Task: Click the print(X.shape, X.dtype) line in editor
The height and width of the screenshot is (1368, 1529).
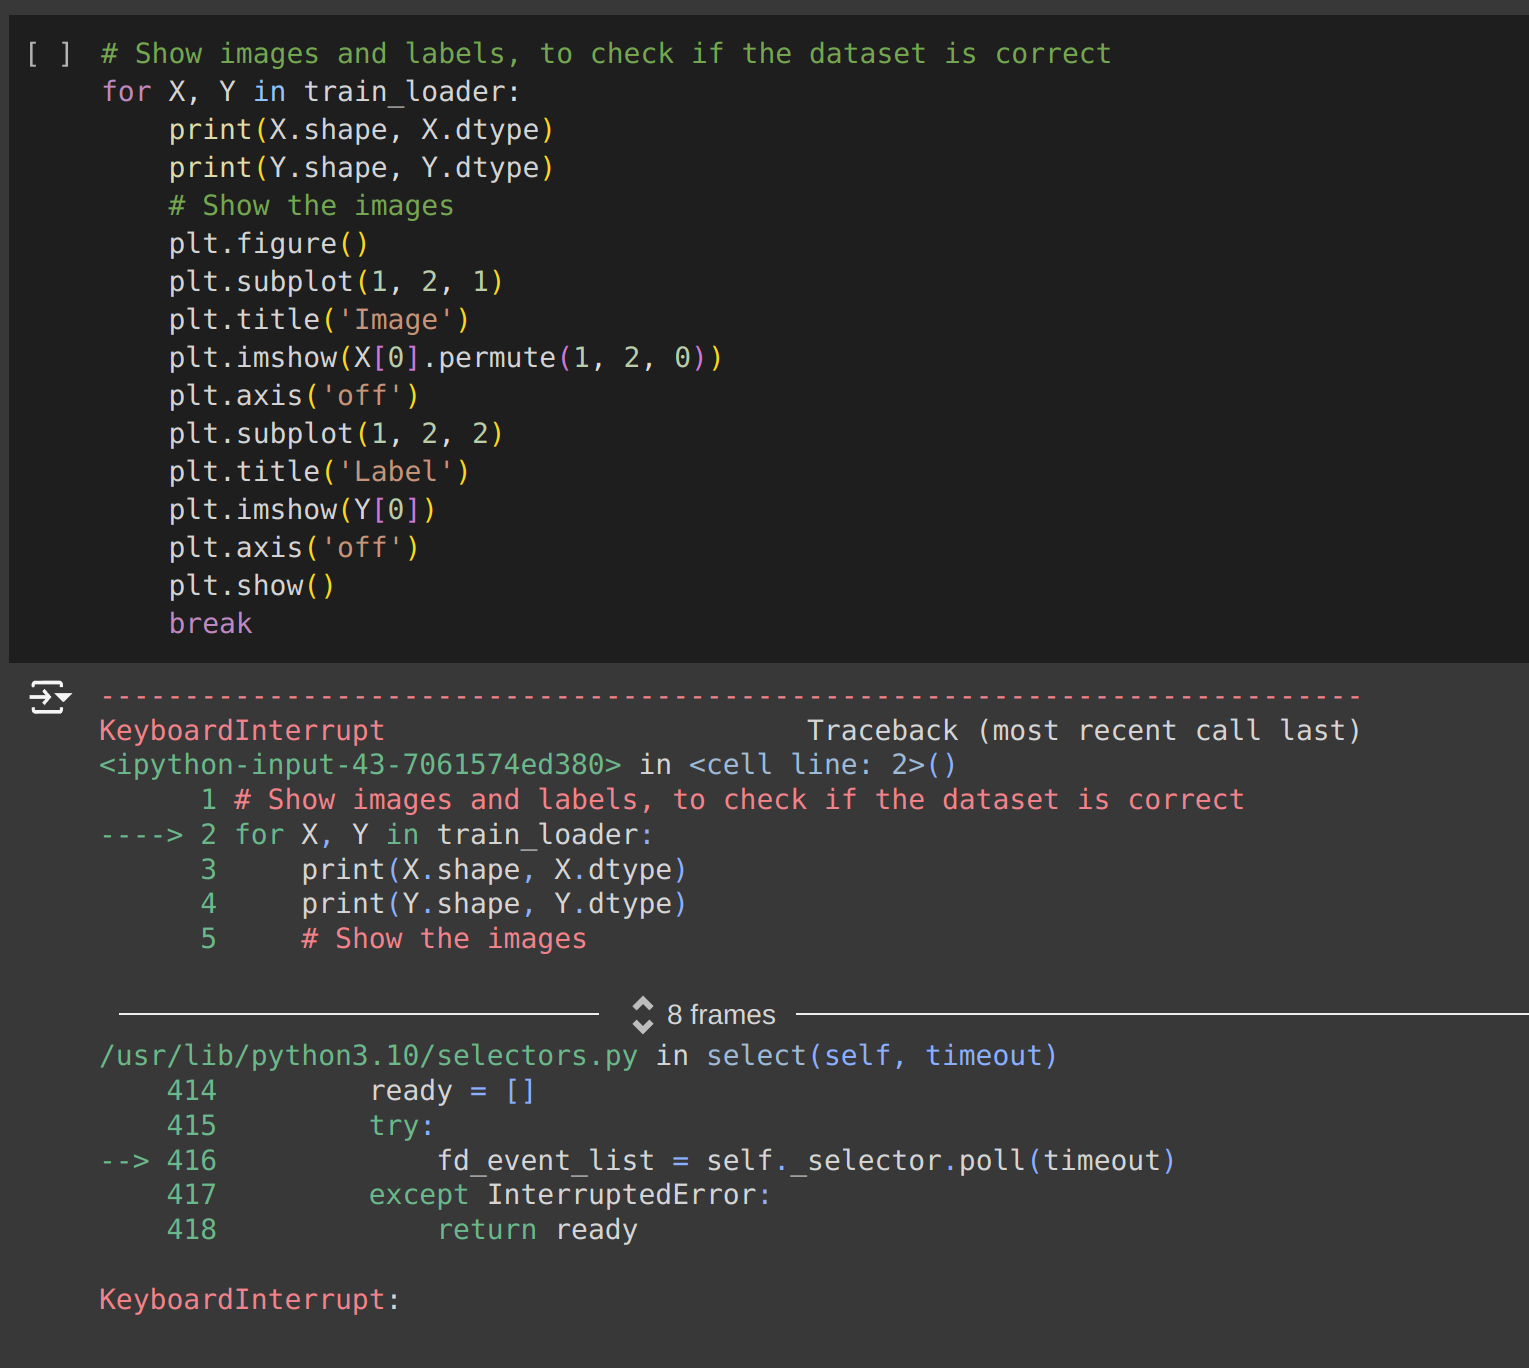Action: (360, 130)
